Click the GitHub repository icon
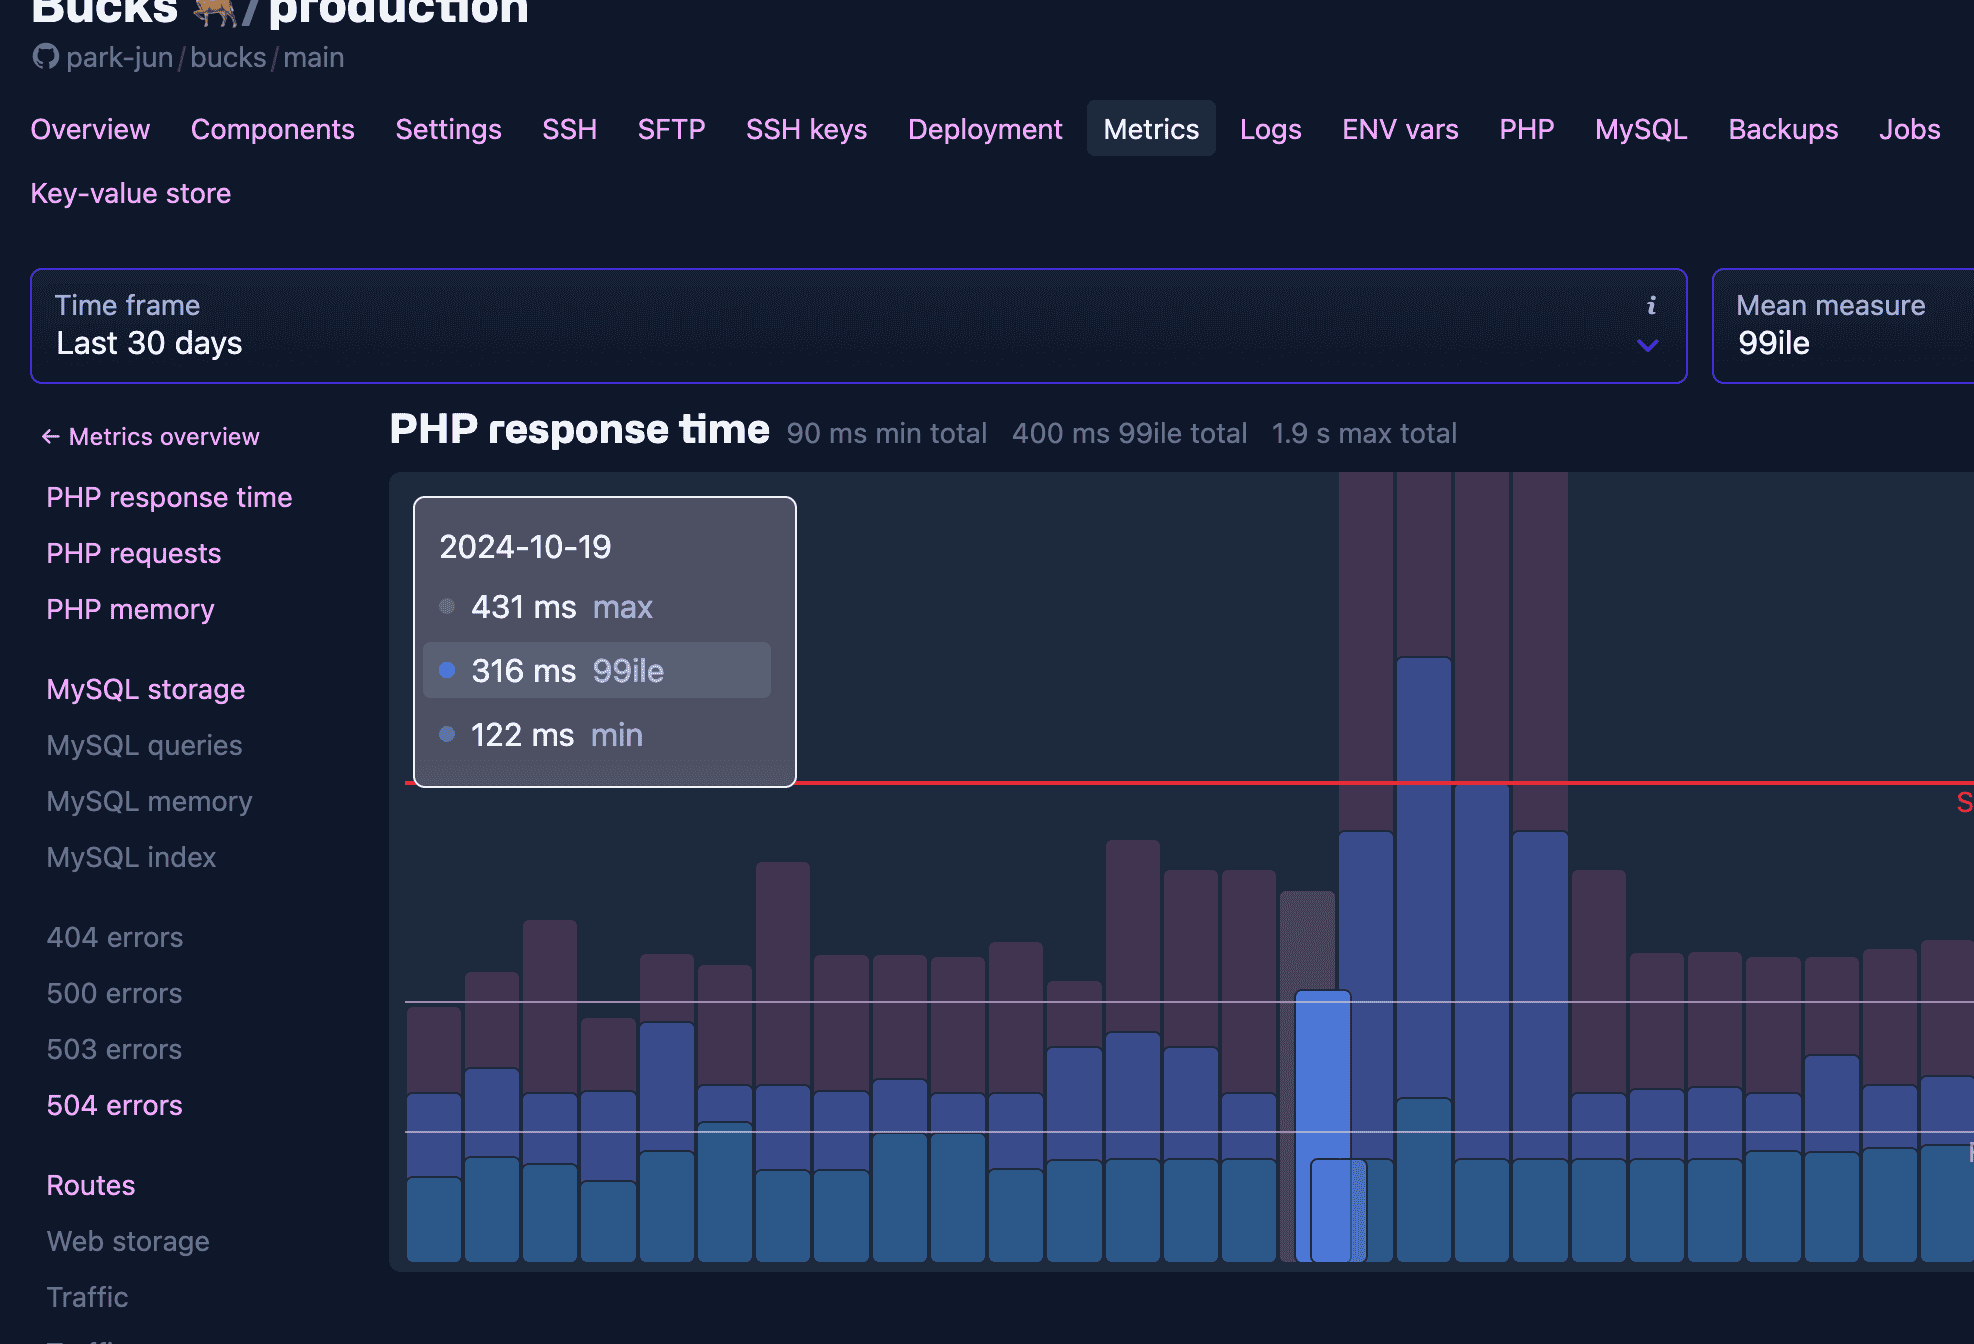Image resolution: width=1974 pixels, height=1344 pixels. point(44,57)
